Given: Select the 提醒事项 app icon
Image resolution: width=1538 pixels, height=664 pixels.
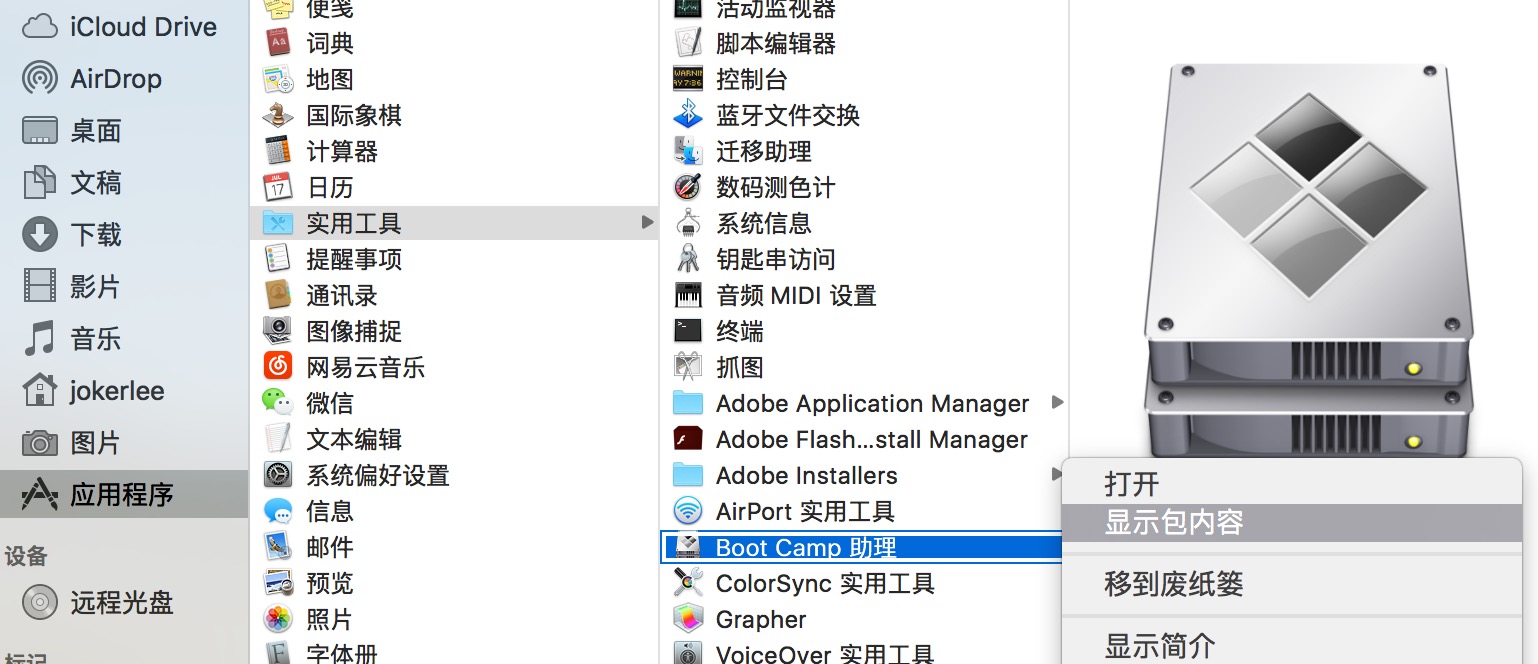Looking at the screenshot, I should [x=277, y=259].
